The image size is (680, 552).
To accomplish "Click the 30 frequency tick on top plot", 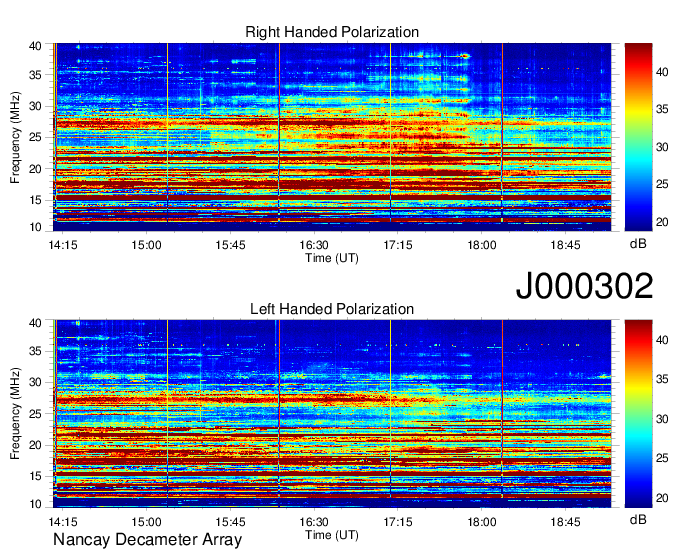I will pyautogui.click(x=35, y=106).
